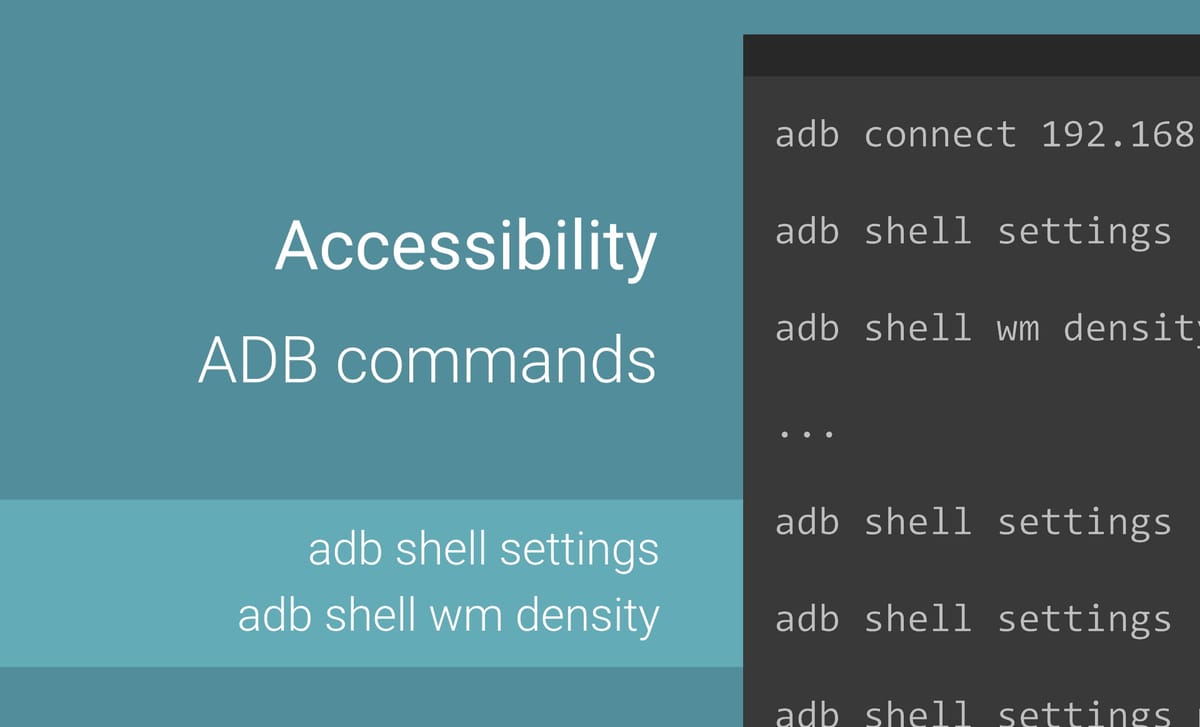Click the 192.168 IP address text
The image size is (1200, 727).
click(1120, 134)
